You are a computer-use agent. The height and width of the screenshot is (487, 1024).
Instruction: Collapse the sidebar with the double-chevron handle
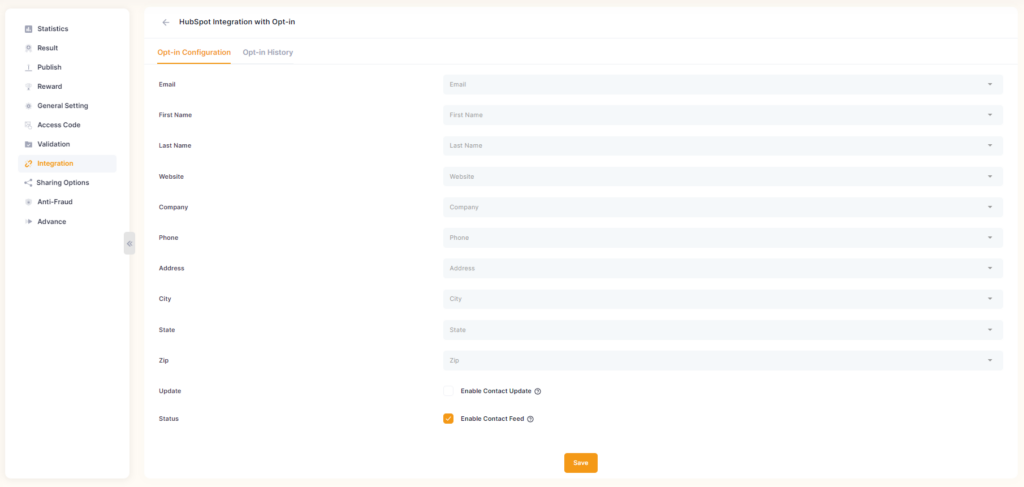tap(129, 244)
